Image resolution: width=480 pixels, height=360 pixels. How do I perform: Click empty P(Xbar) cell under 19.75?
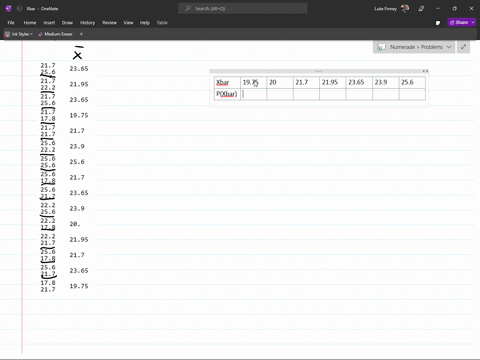(x=253, y=94)
